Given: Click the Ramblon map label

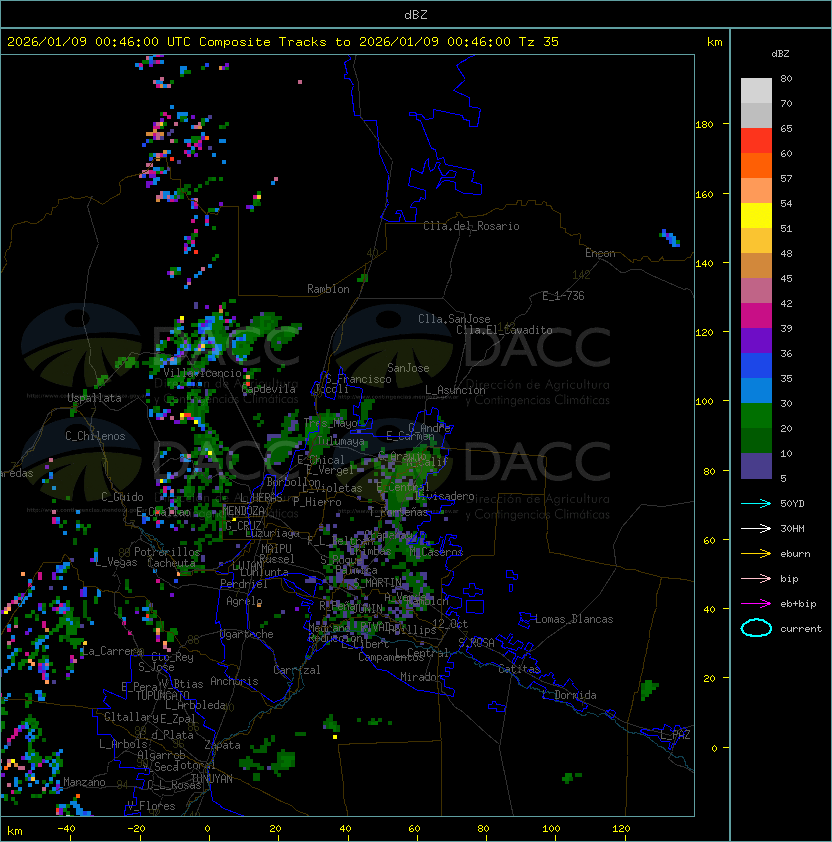Looking at the screenshot, I should click(x=328, y=289).
